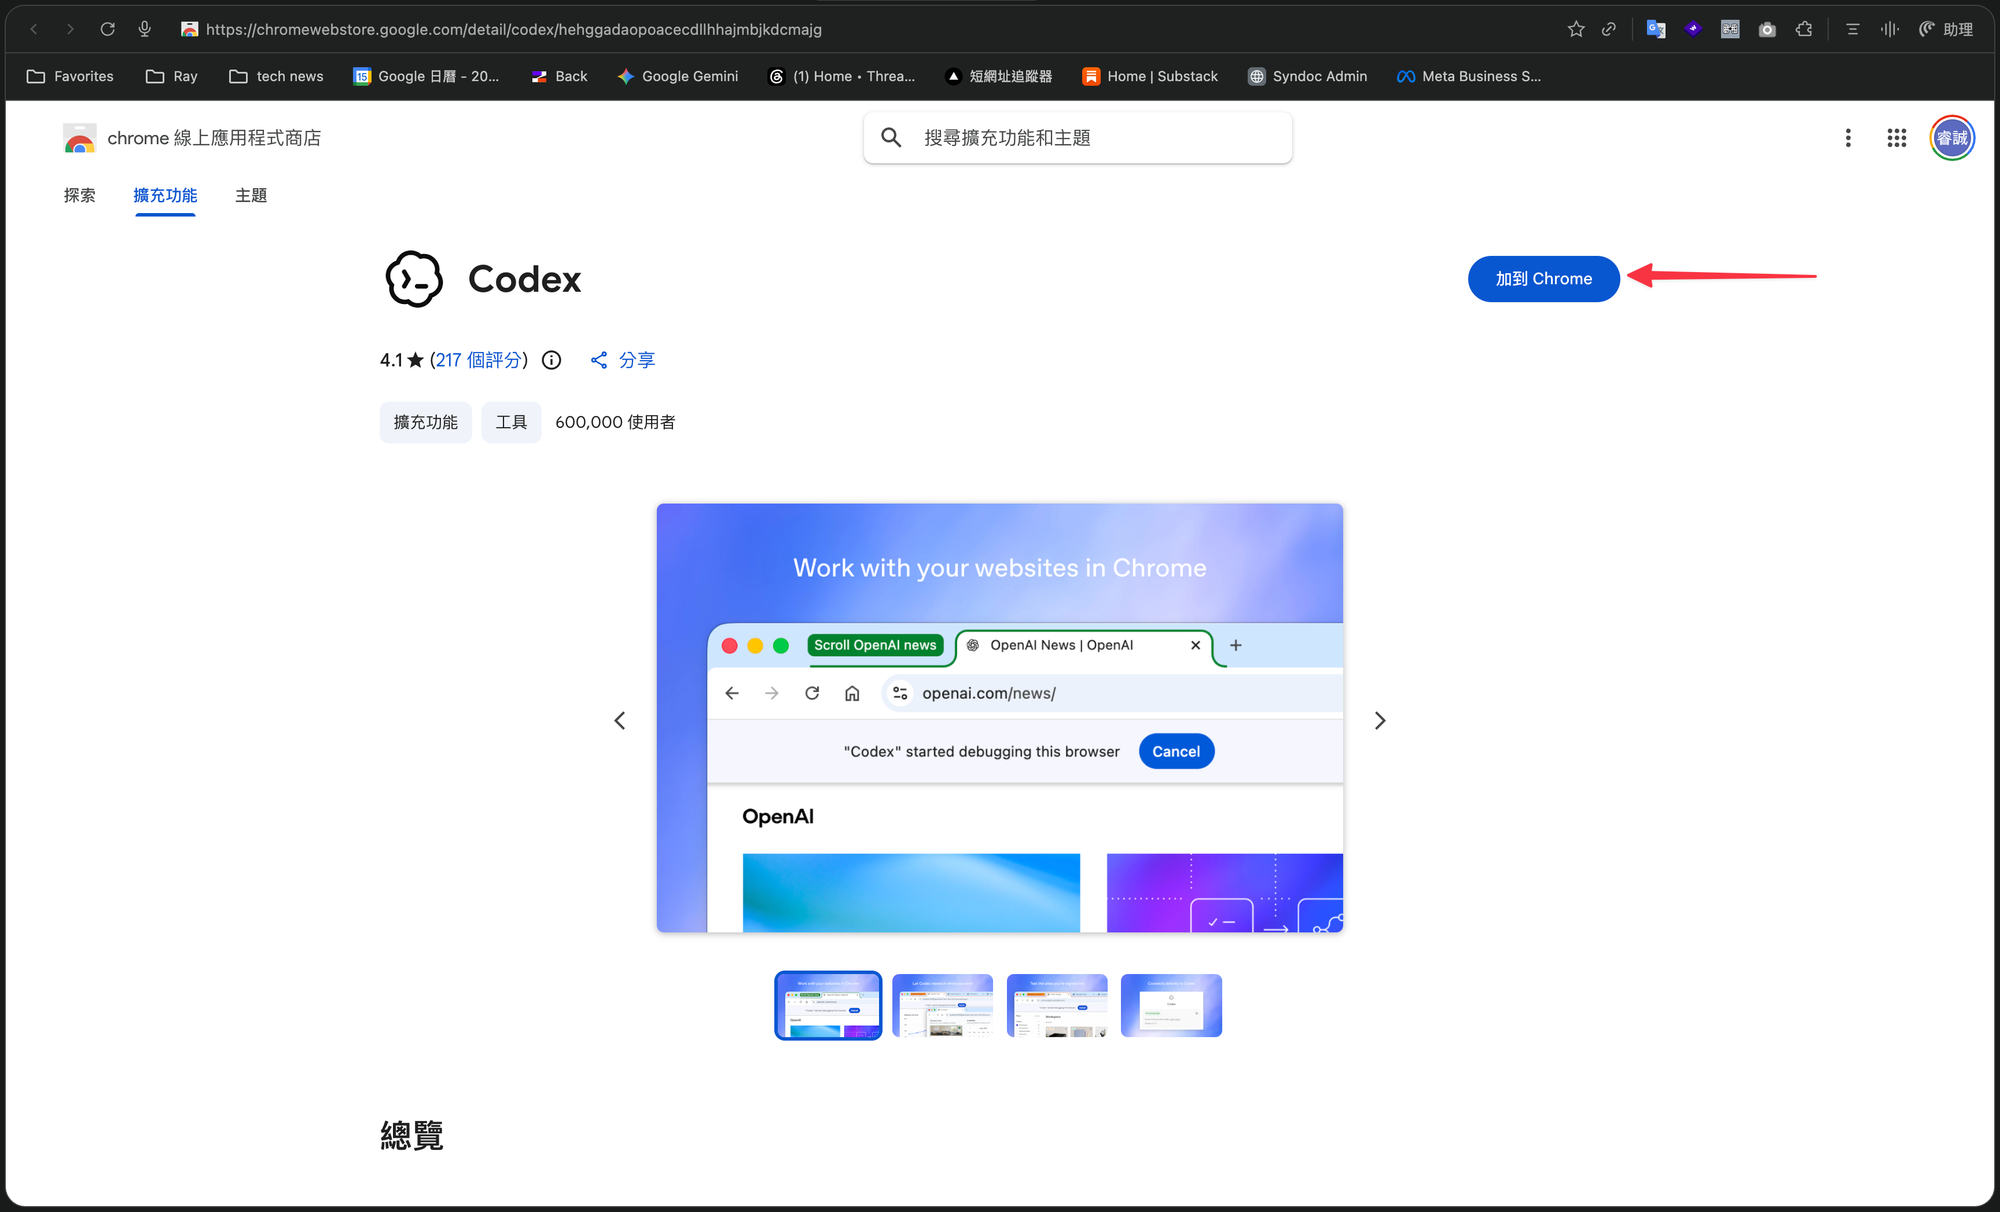Reload the page
This screenshot has height=1212, width=2000.
(x=107, y=29)
